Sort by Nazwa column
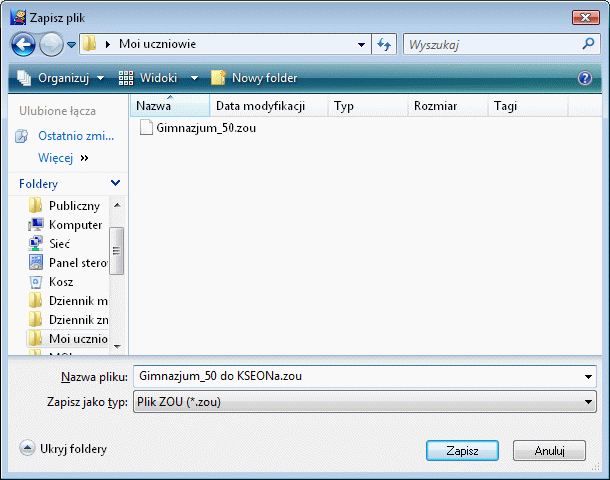The image size is (610, 480). coord(170,105)
